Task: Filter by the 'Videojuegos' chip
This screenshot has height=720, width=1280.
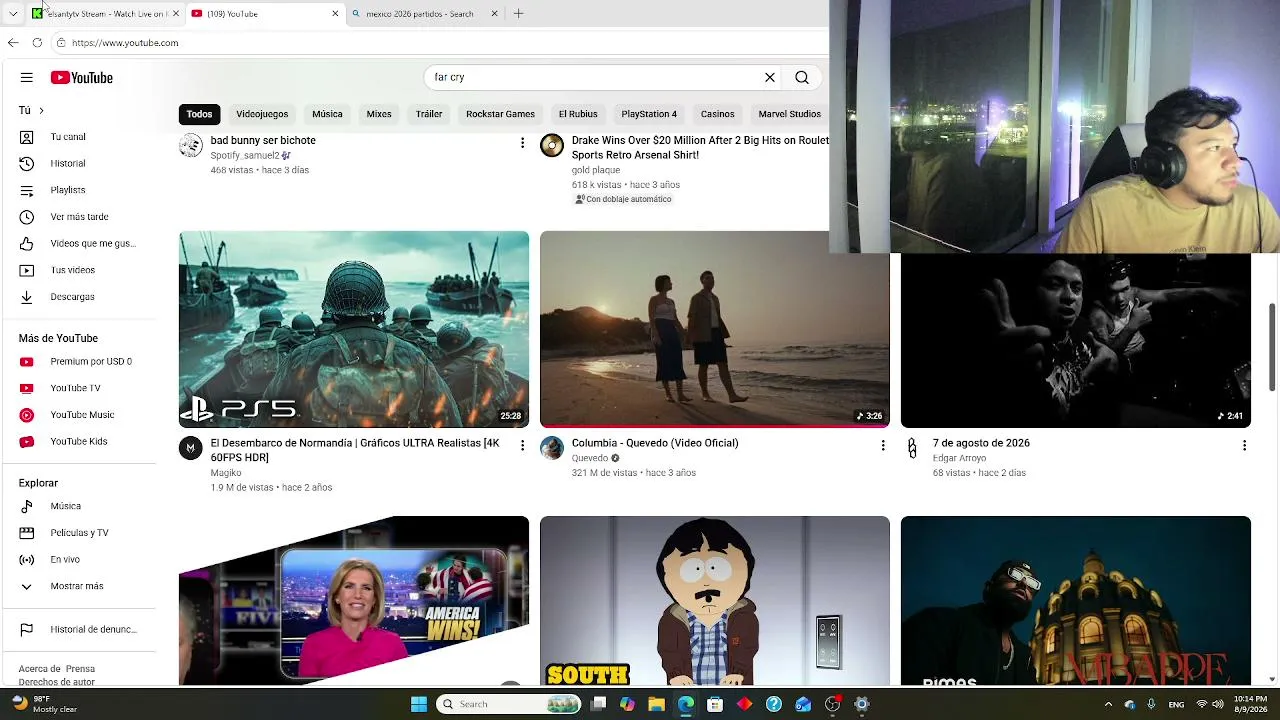Action: 262,114
